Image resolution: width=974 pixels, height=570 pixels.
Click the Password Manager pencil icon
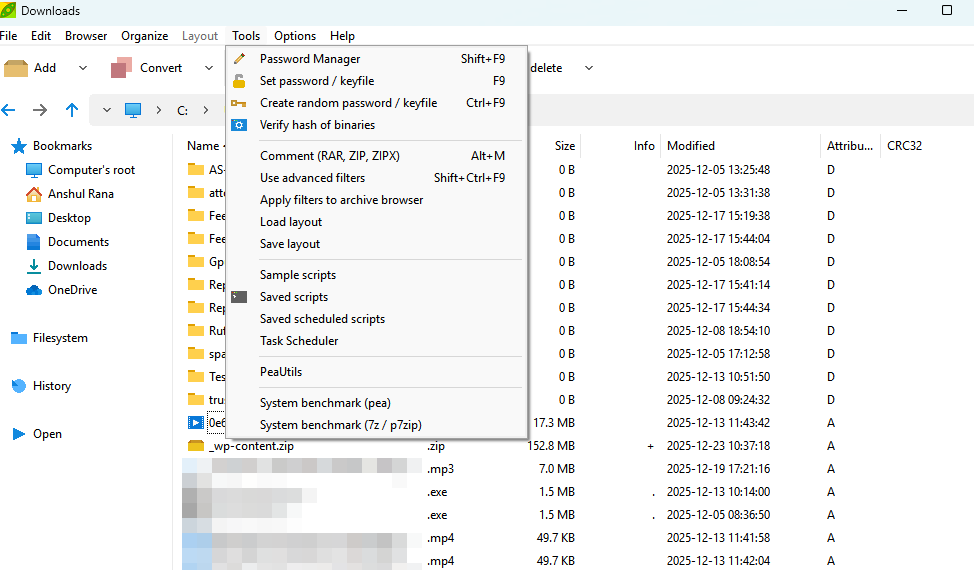[x=239, y=59]
